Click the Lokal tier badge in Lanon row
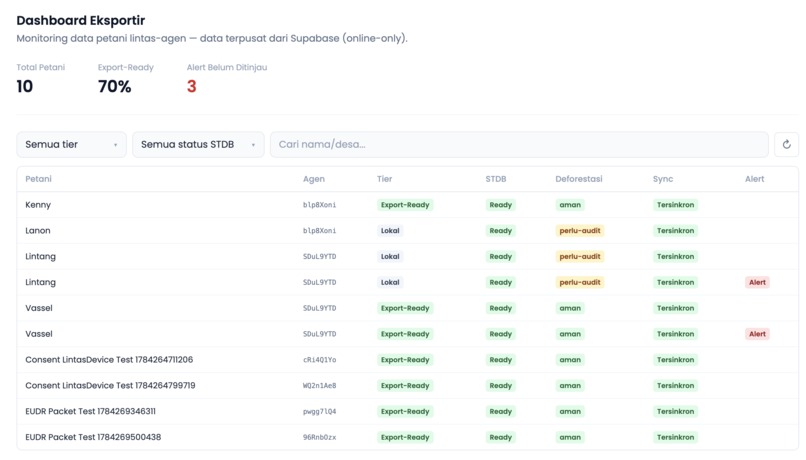This screenshot has width=806, height=460. point(390,230)
